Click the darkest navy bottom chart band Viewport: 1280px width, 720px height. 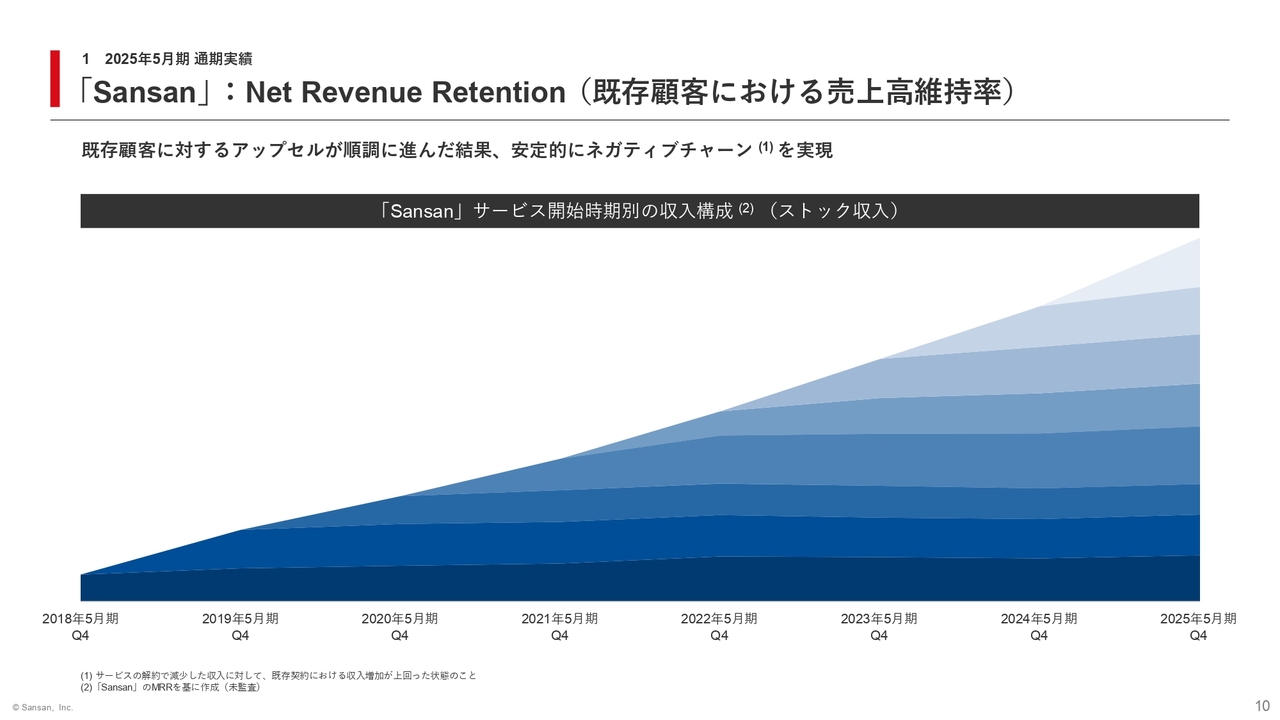[640, 582]
